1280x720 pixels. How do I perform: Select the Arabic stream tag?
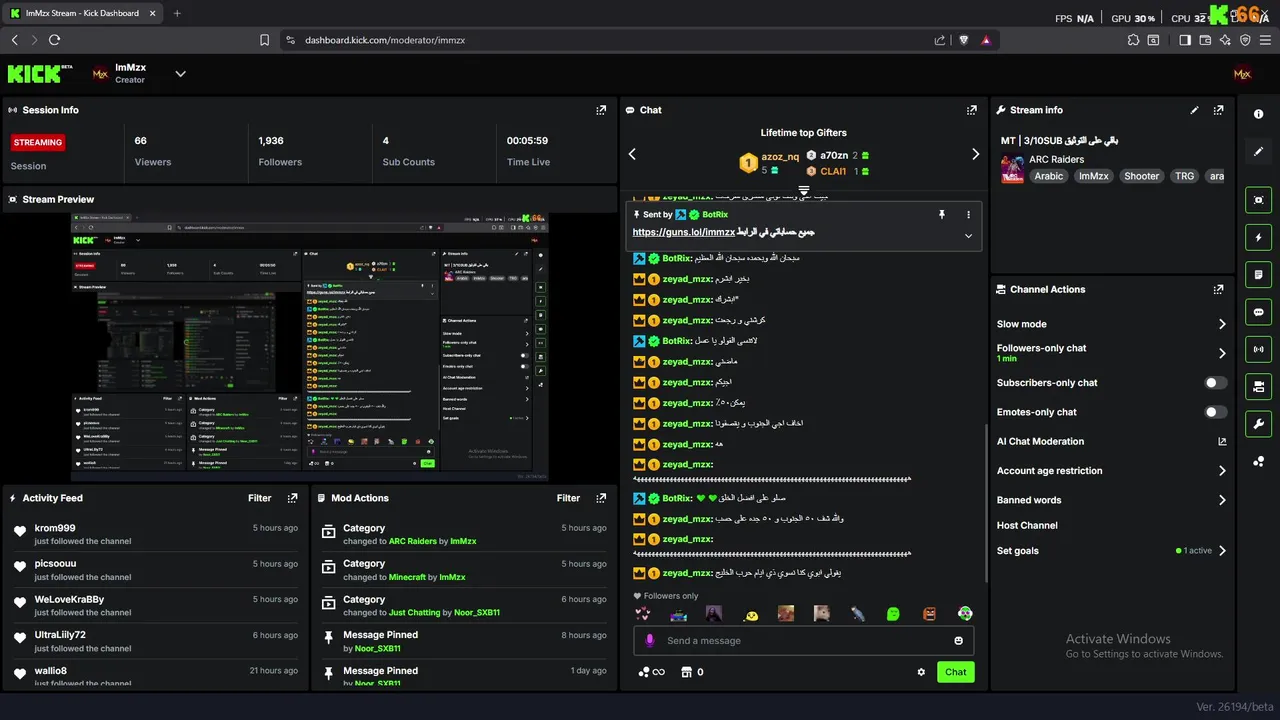1049,176
